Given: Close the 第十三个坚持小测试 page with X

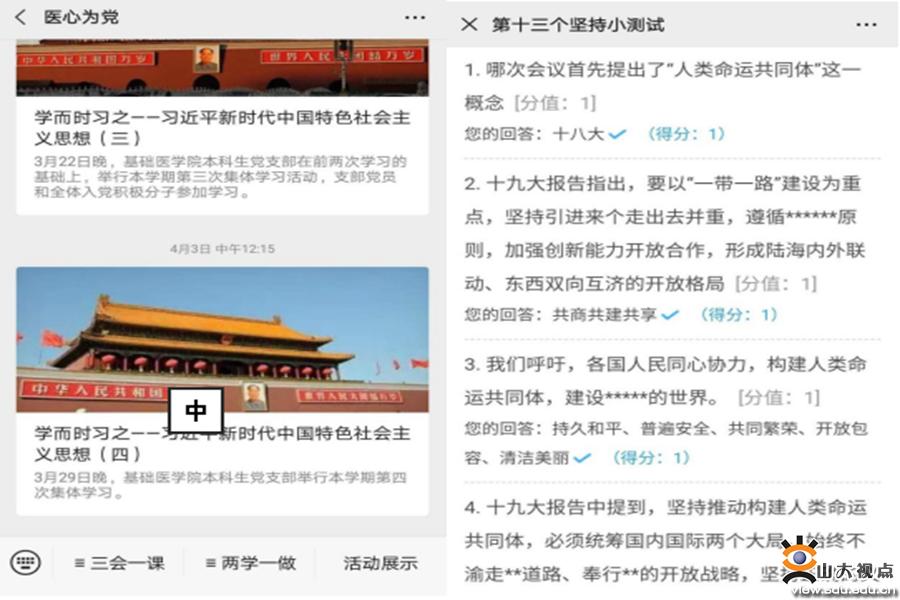Looking at the screenshot, I should coord(469,24).
